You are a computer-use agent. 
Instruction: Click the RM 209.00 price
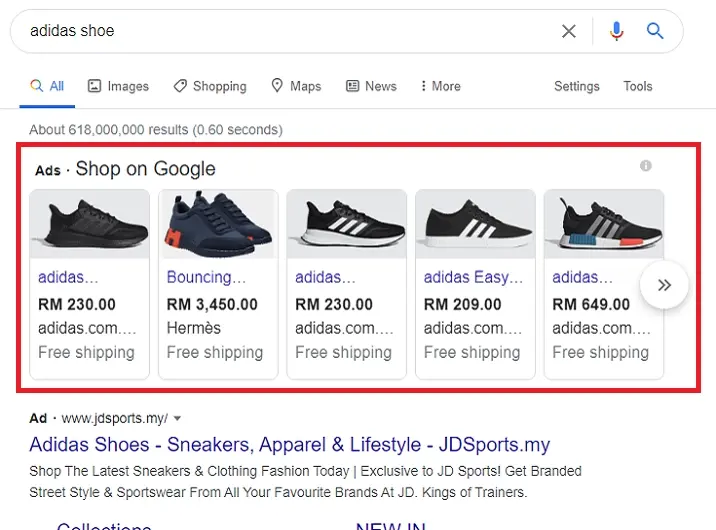[463, 304]
